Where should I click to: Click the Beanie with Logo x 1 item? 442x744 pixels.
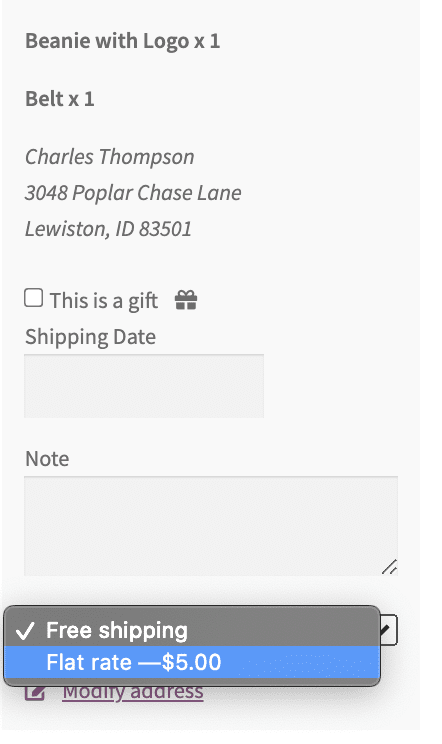[122, 41]
